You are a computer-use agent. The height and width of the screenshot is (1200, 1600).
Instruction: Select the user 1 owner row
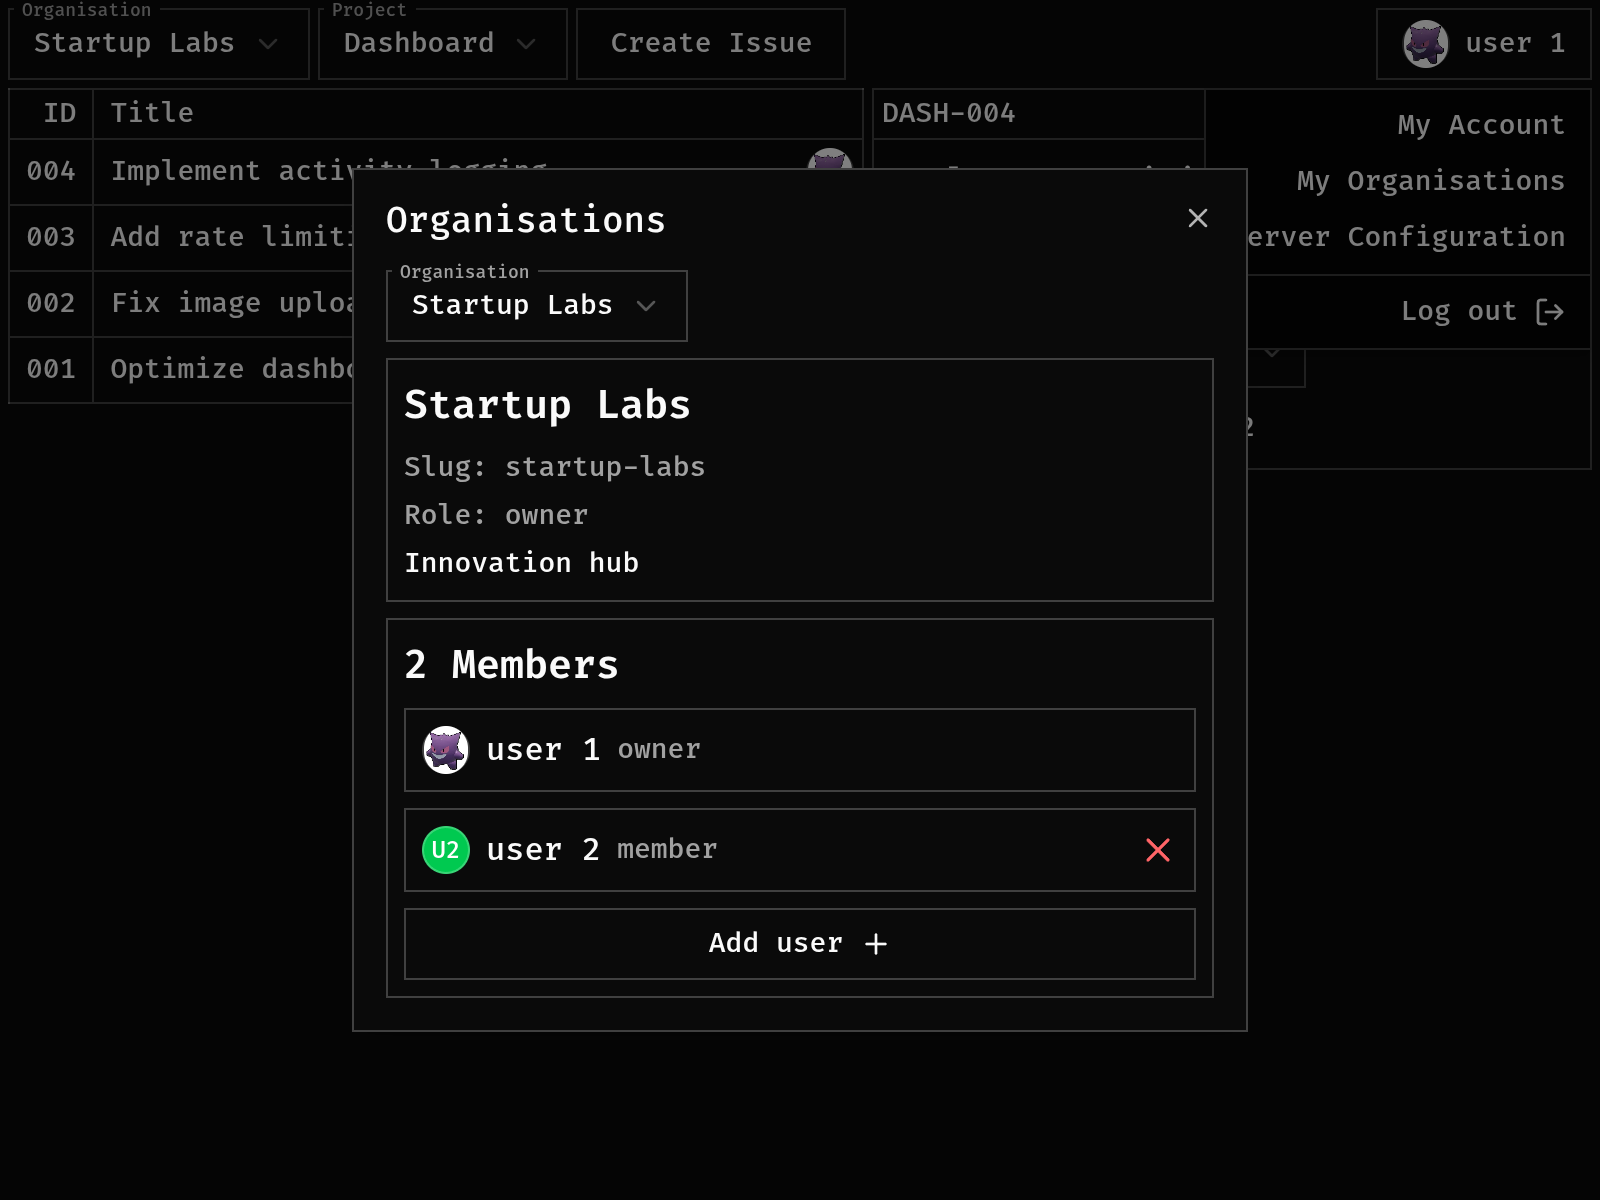[x=800, y=750]
